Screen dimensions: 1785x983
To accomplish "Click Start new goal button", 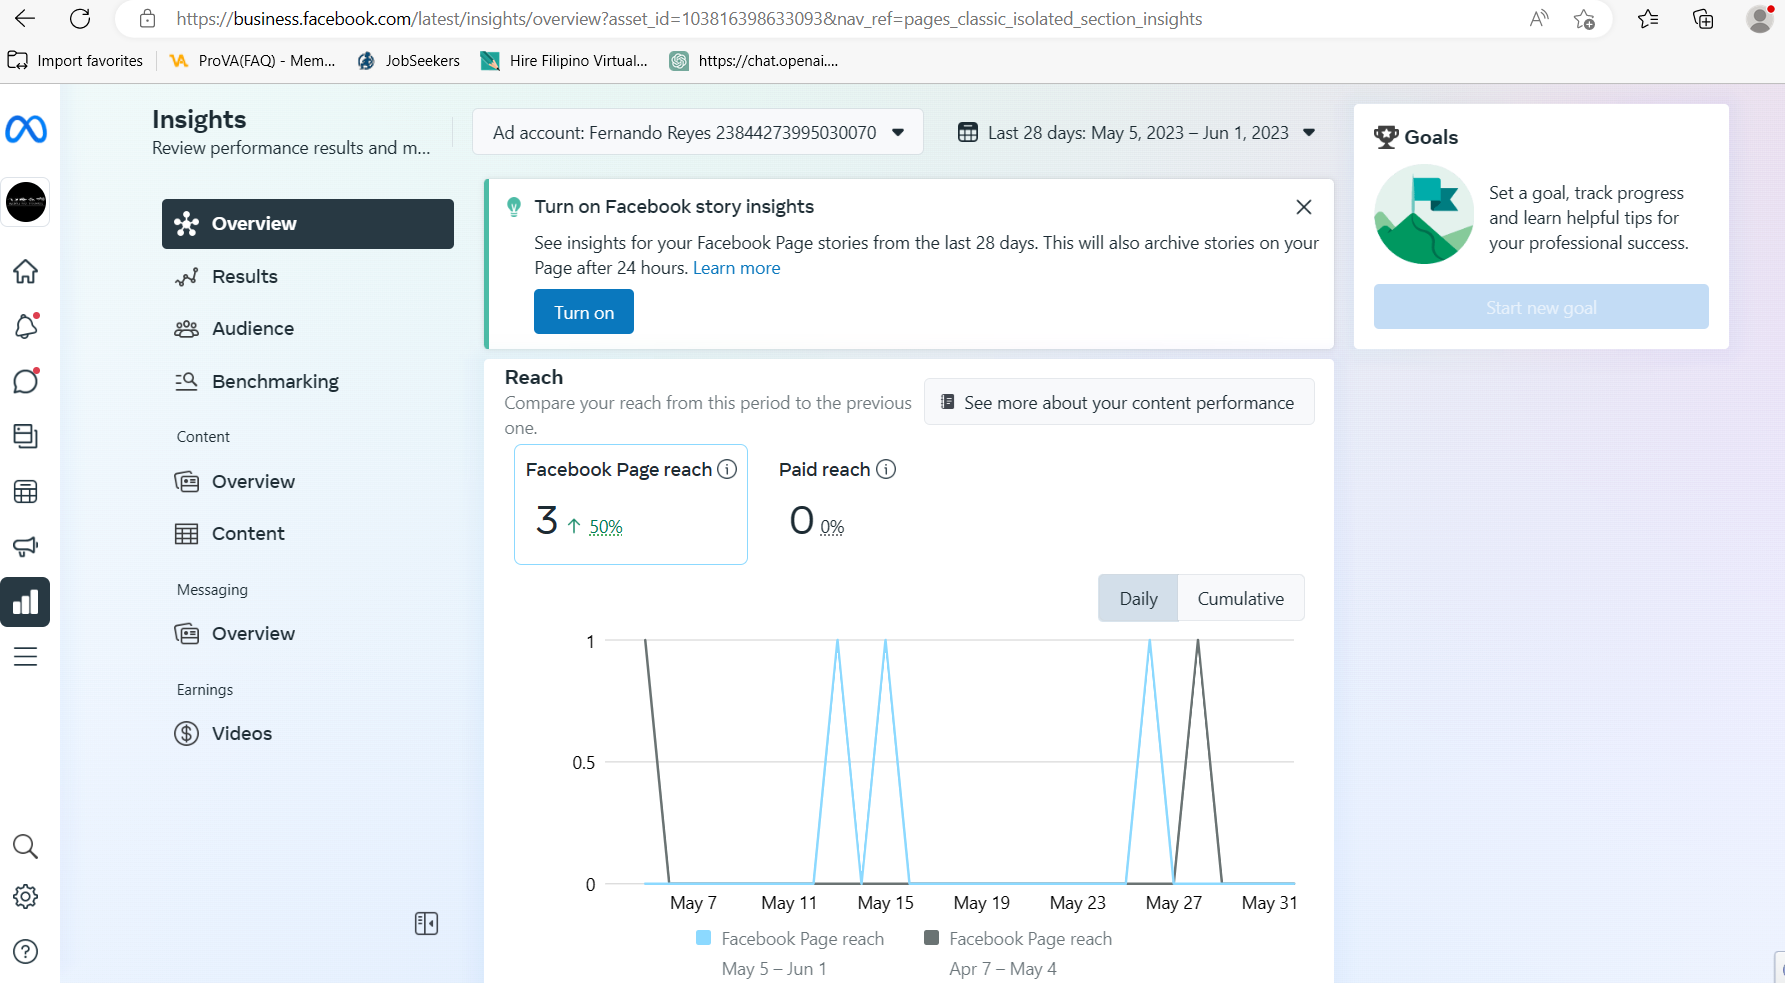I will [x=1541, y=307].
